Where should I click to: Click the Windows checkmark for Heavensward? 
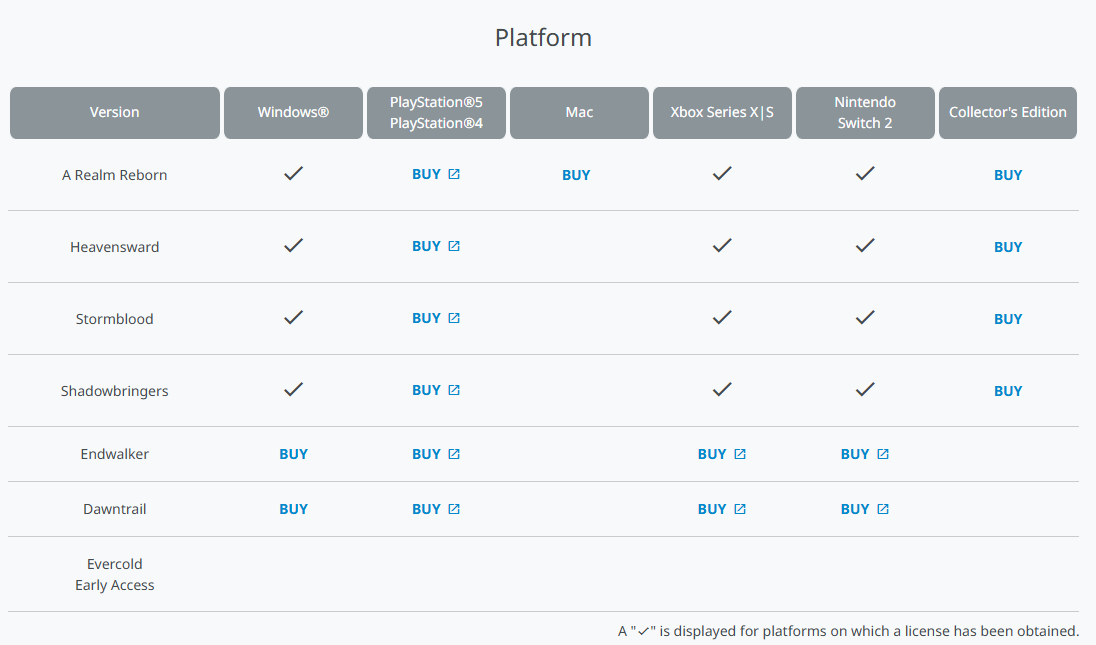click(294, 245)
